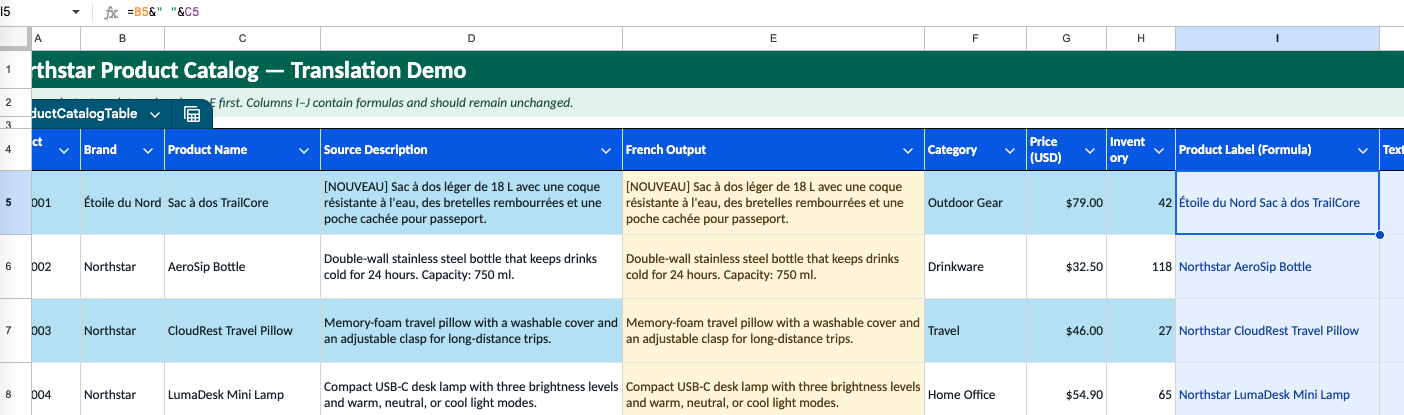This screenshot has width=1404, height=415.
Task: Select column G header
Action: click(1066, 38)
